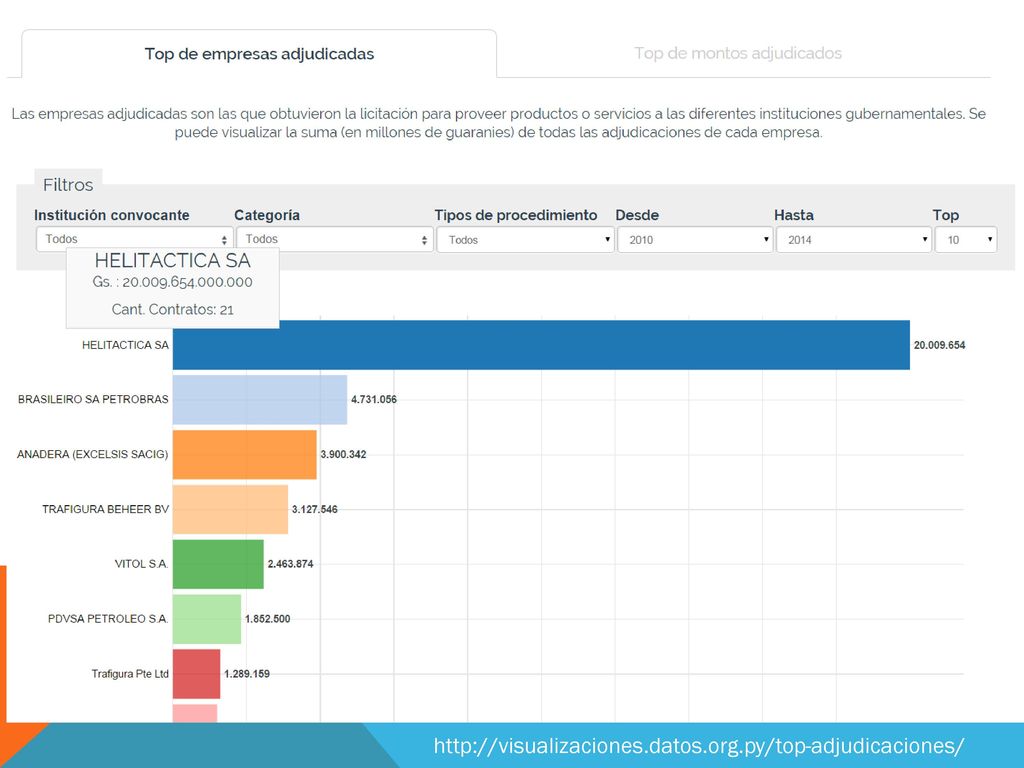Viewport: 1024px width, 768px height.
Task: Click the 4.731.056 bar value
Action: pos(374,399)
